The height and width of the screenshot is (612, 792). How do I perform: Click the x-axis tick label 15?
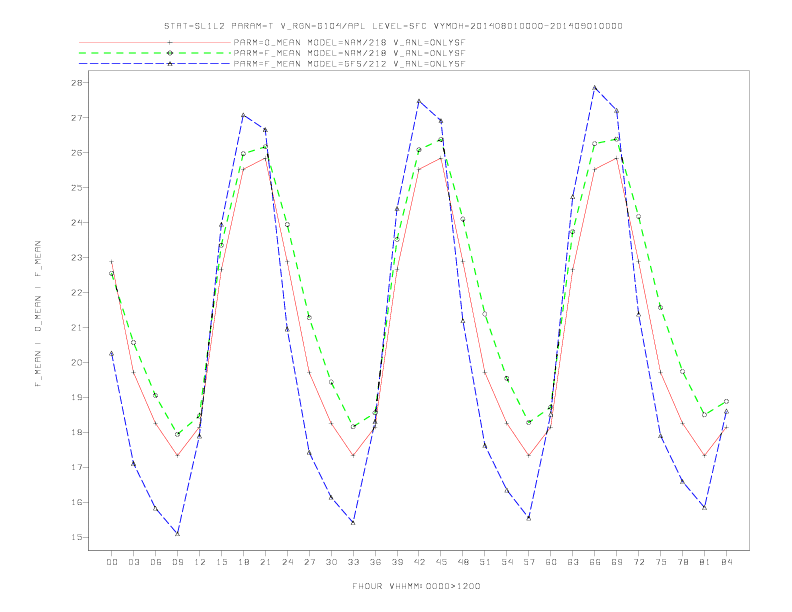221,562
